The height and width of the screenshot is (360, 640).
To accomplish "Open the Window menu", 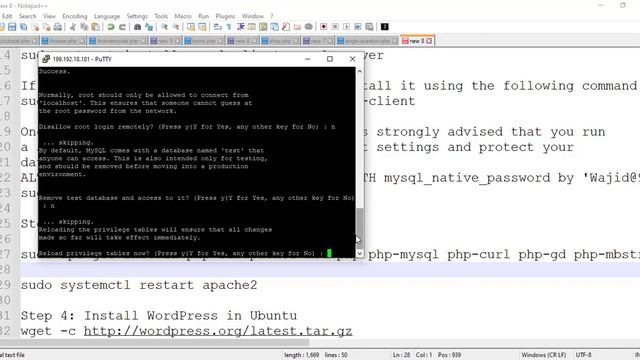I will (x=253, y=16).
